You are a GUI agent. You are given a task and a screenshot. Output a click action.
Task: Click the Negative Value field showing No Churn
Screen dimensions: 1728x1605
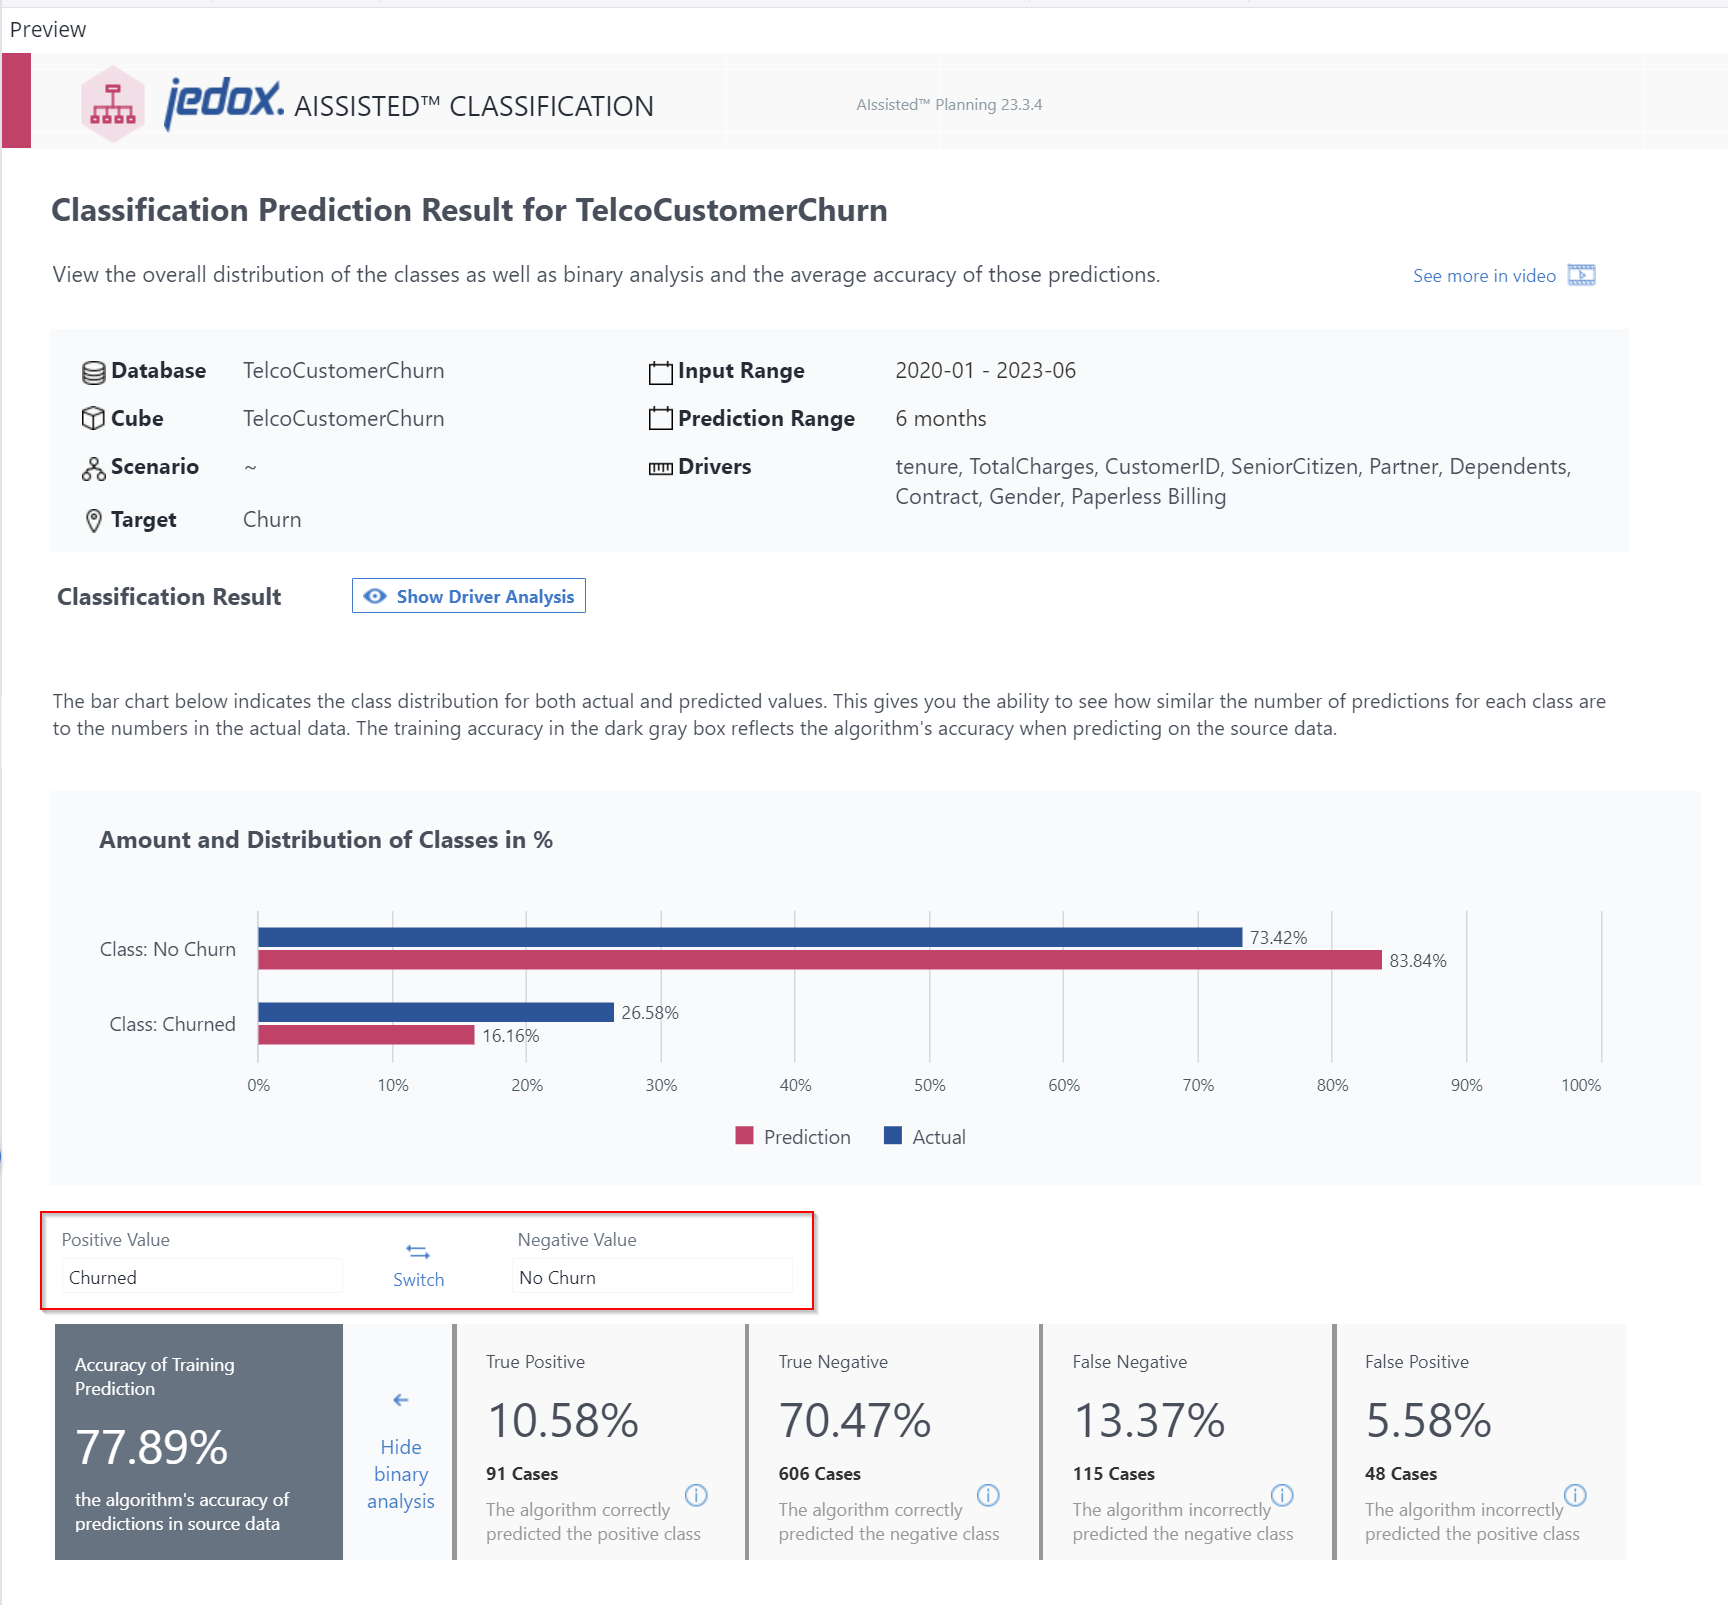coord(652,1277)
